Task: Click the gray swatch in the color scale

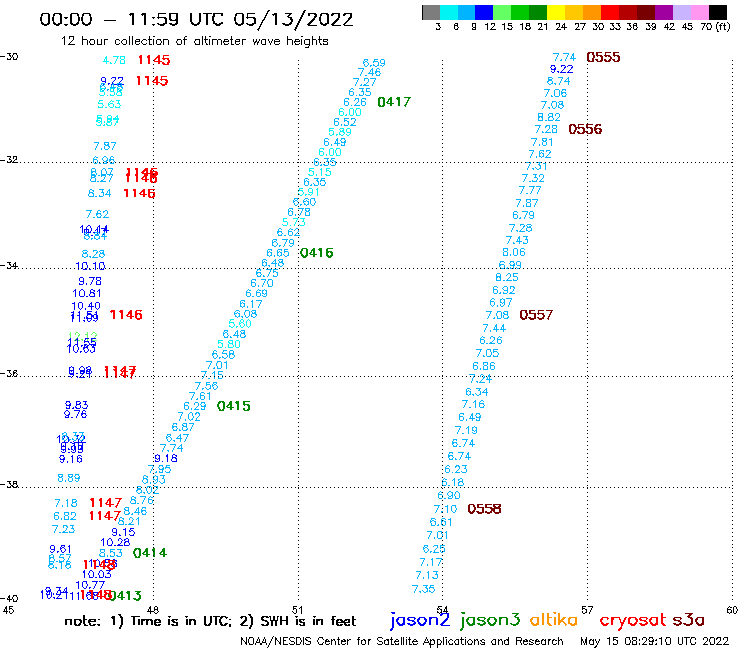Action: tap(431, 12)
